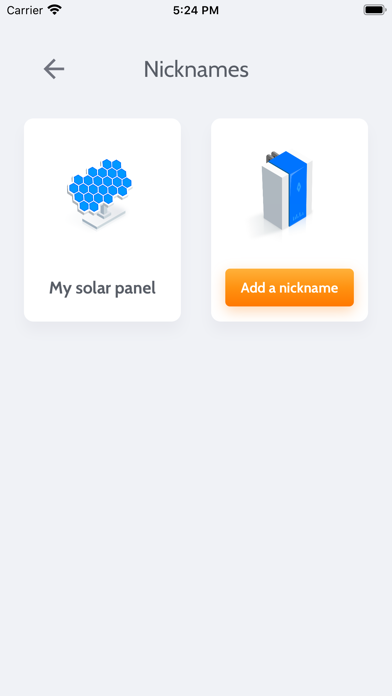Viewport: 392px width, 696px height.
Task: Click the battery indicator in status bar
Action: [375, 10]
